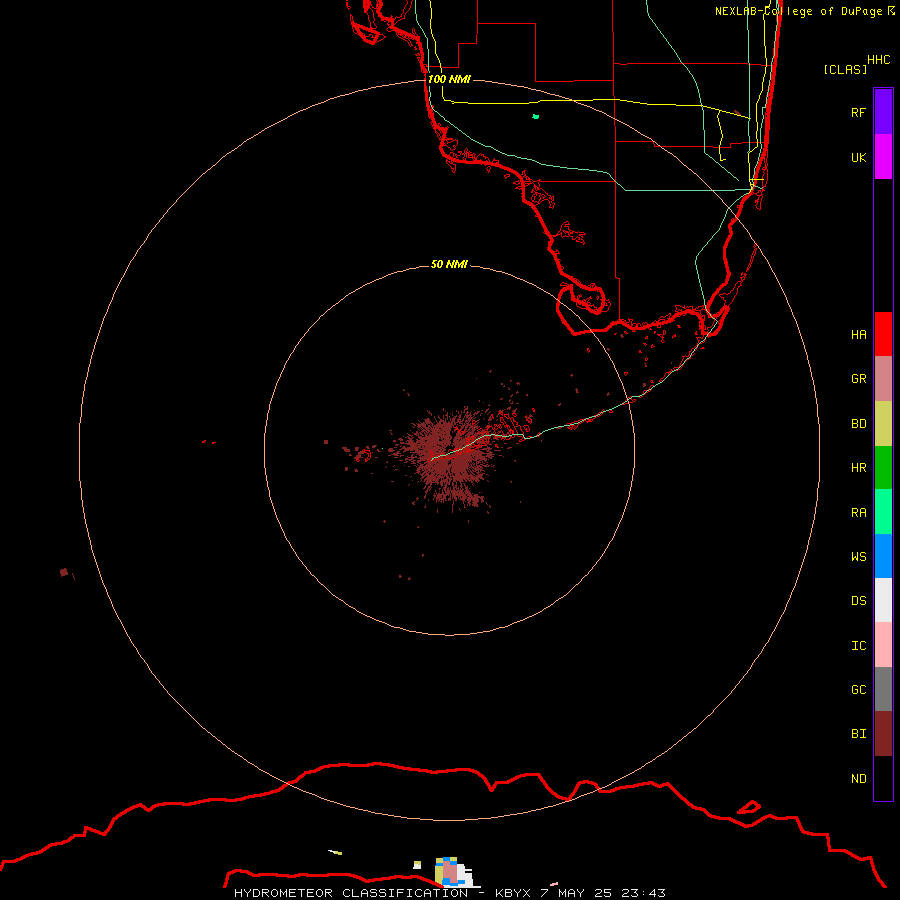Click the RF purple legend swatch
This screenshot has width=900, height=900.
883,112
